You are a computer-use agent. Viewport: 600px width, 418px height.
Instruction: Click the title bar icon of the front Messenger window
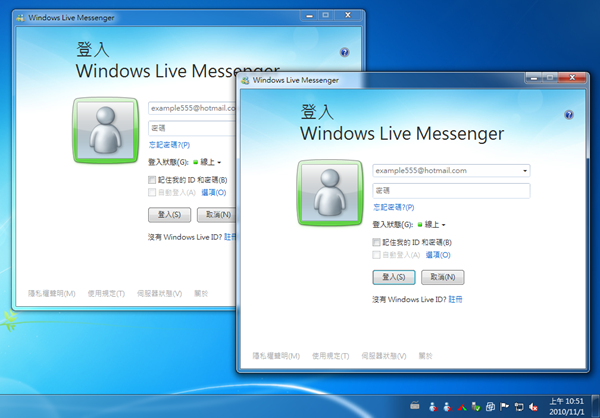245,80
